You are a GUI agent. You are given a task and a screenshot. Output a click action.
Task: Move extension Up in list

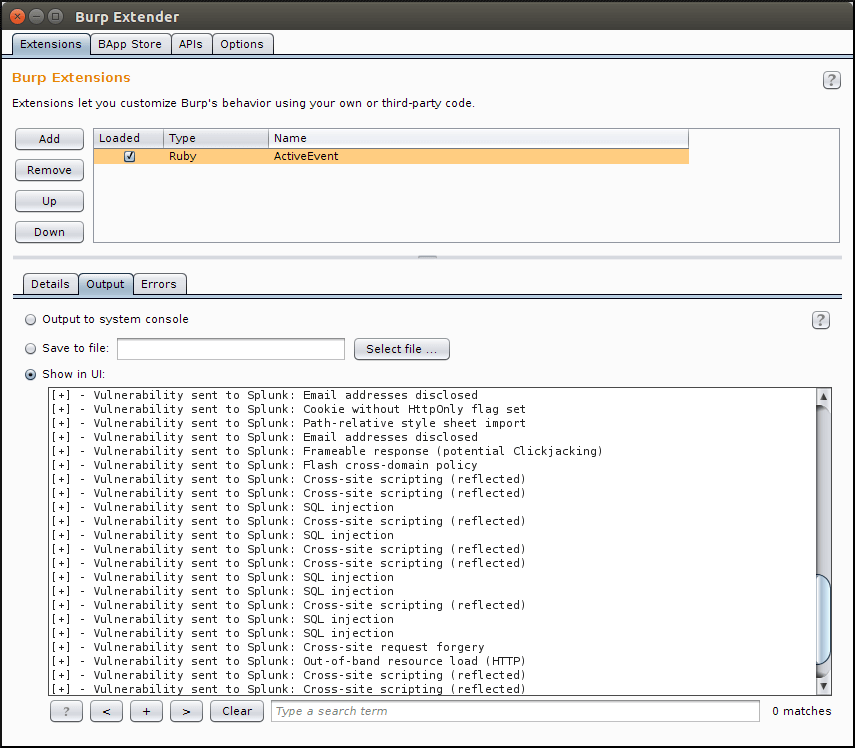pyautogui.click(x=50, y=201)
